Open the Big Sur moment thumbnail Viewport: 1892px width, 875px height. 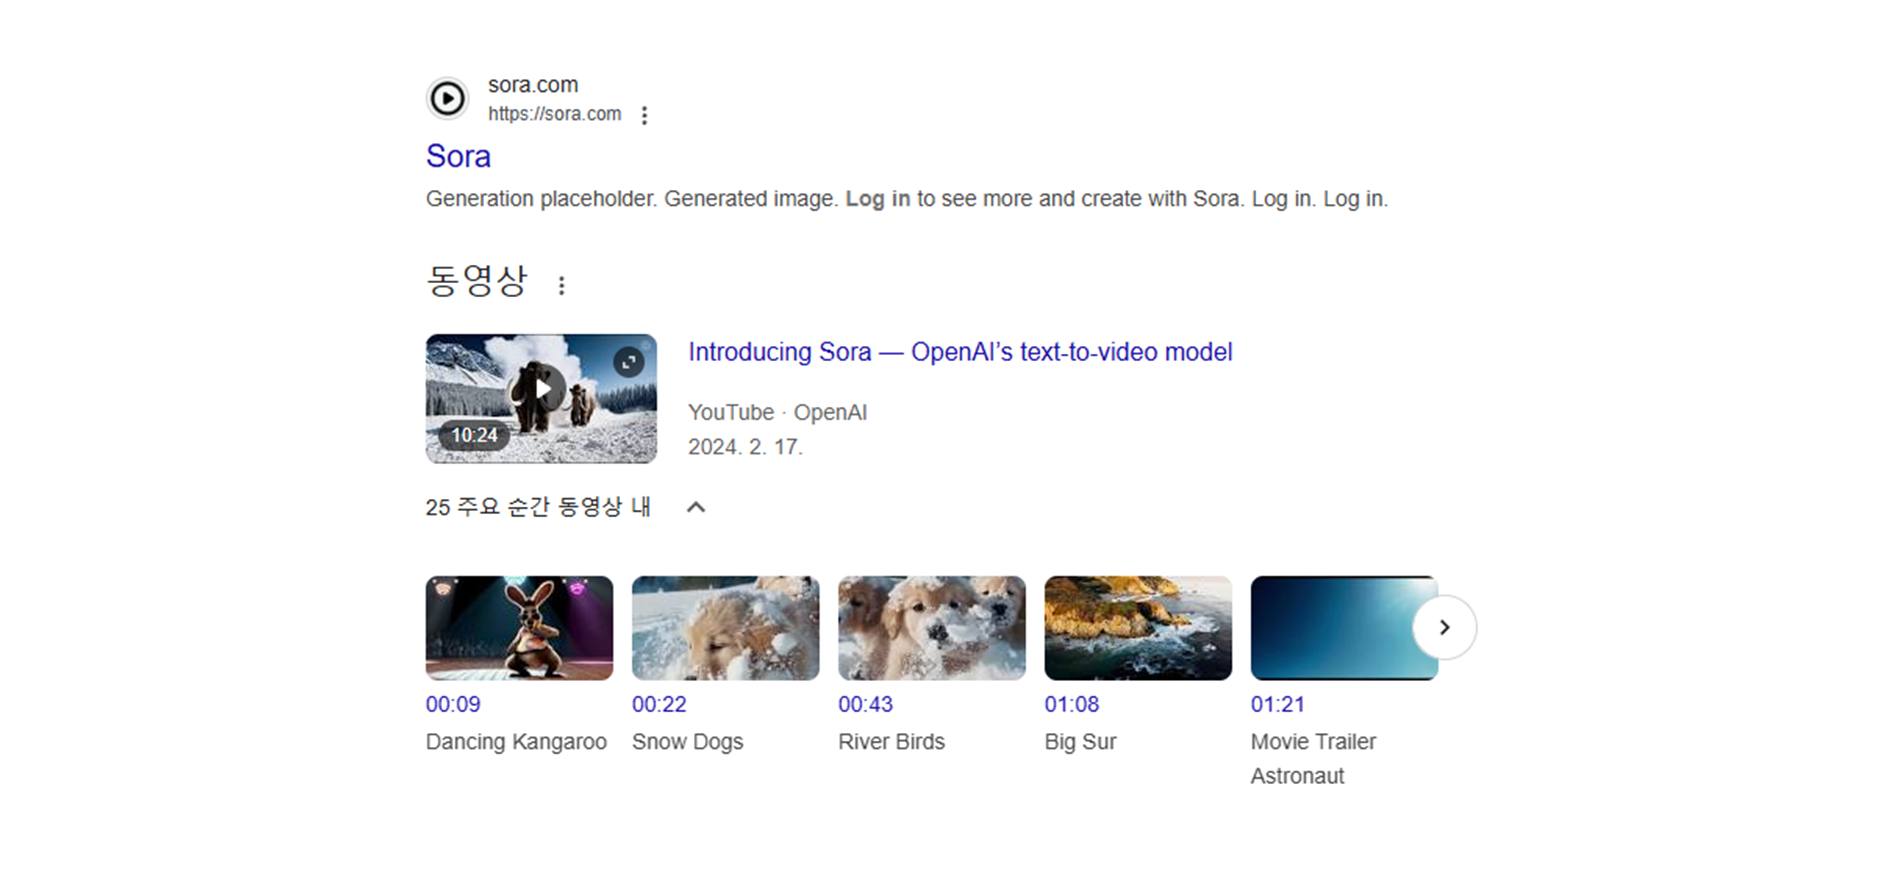coord(1138,628)
